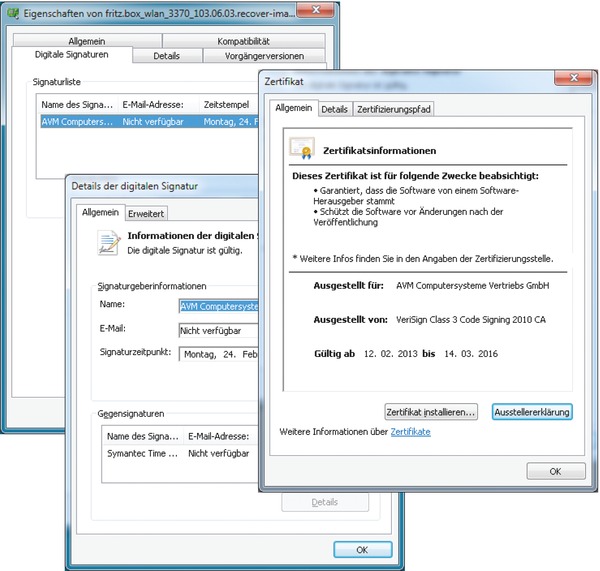
Task: Open the Zertifikate help link
Action: pyautogui.click(x=410, y=432)
